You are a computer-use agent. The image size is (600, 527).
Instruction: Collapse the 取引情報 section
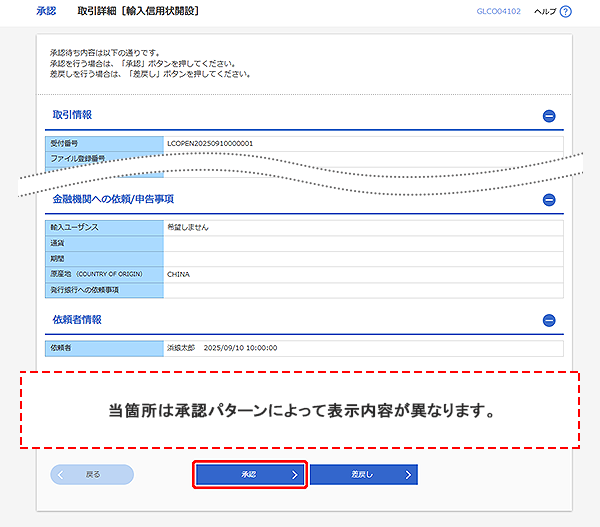549,116
